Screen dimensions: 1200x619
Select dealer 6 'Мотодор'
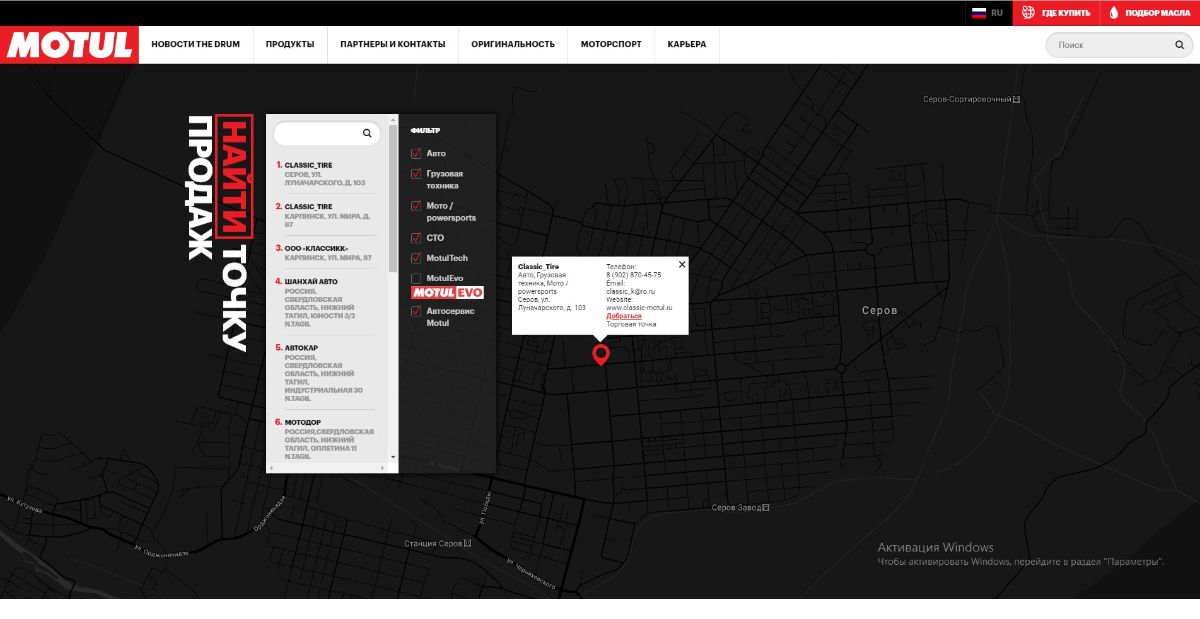(325, 440)
